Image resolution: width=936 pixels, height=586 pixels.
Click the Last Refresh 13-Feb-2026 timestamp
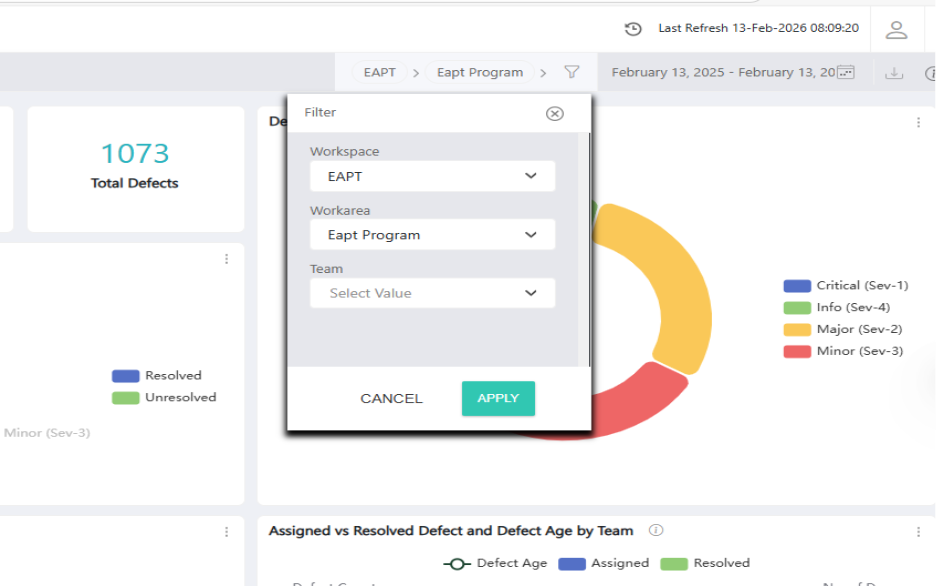[x=758, y=28]
